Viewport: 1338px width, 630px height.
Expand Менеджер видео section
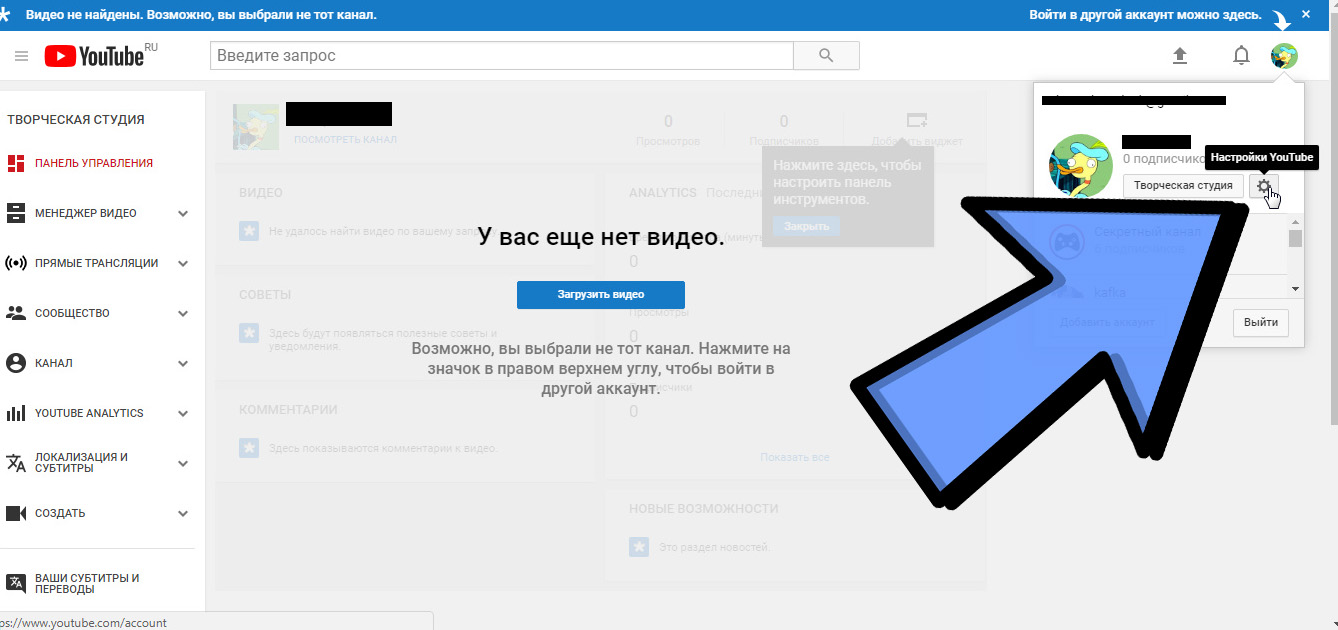click(x=183, y=213)
